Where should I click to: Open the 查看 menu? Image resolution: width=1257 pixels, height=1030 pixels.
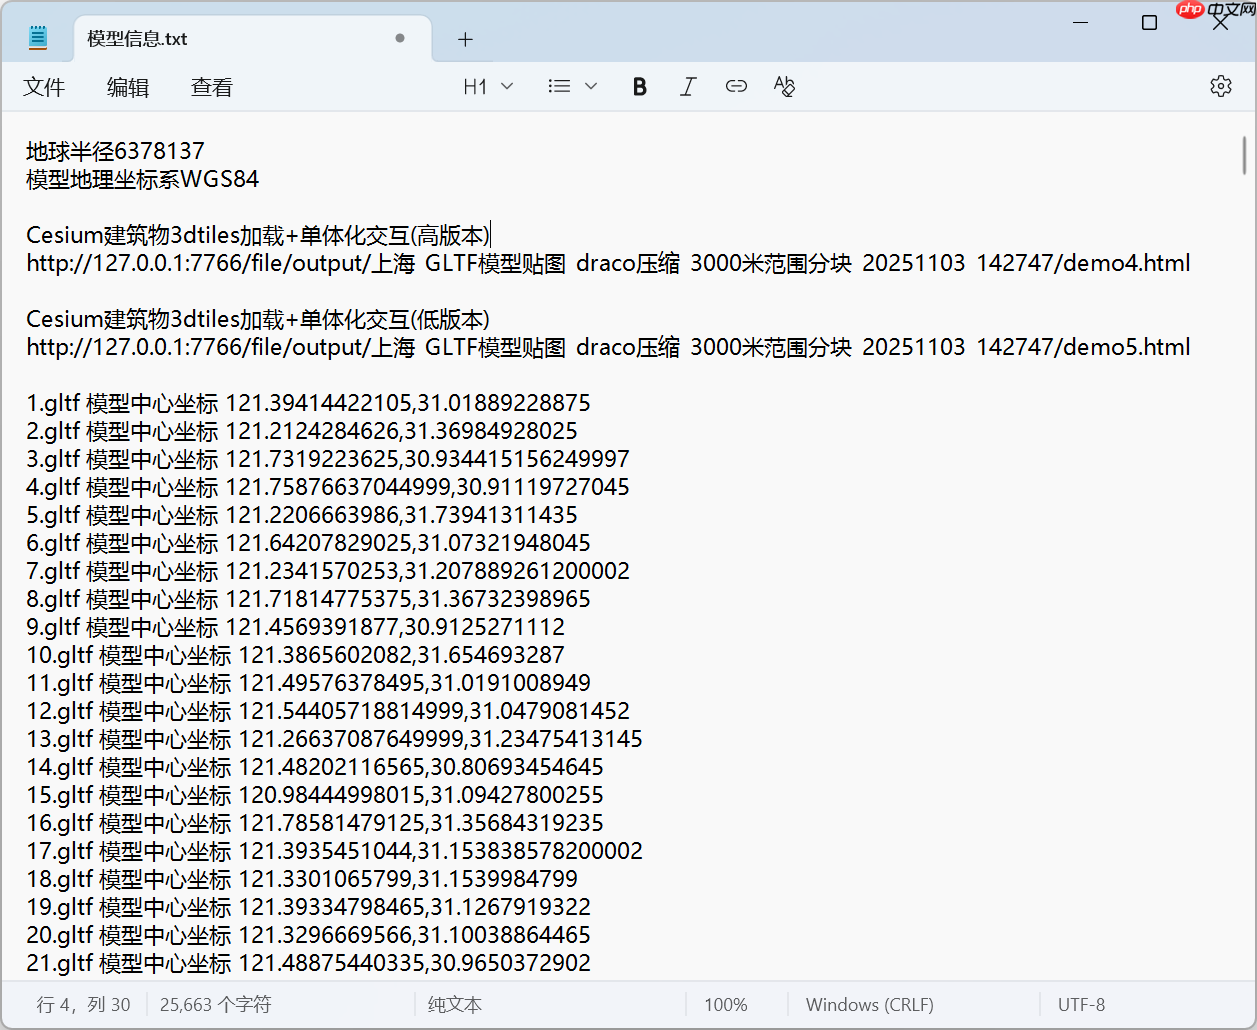click(211, 87)
